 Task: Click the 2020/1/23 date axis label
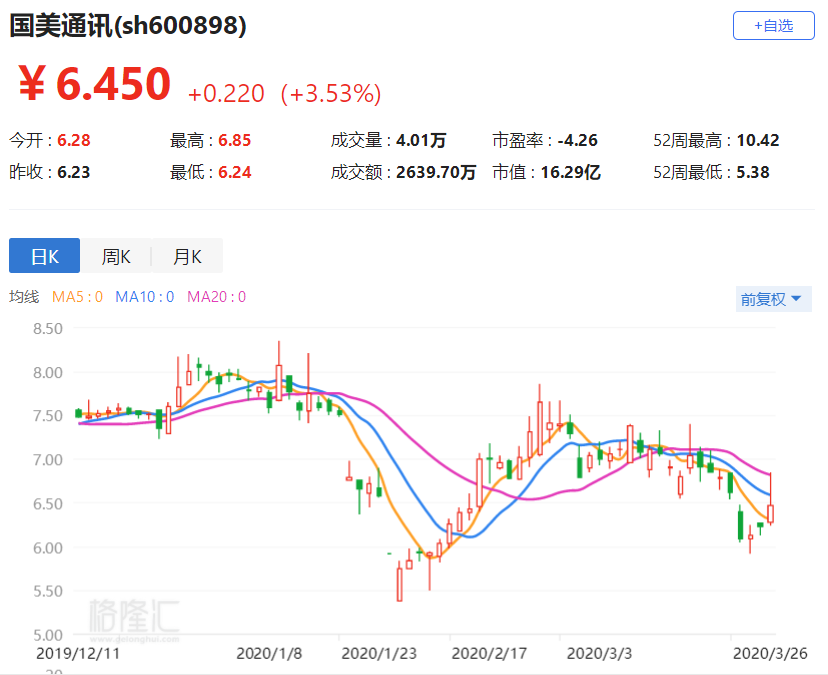379,653
